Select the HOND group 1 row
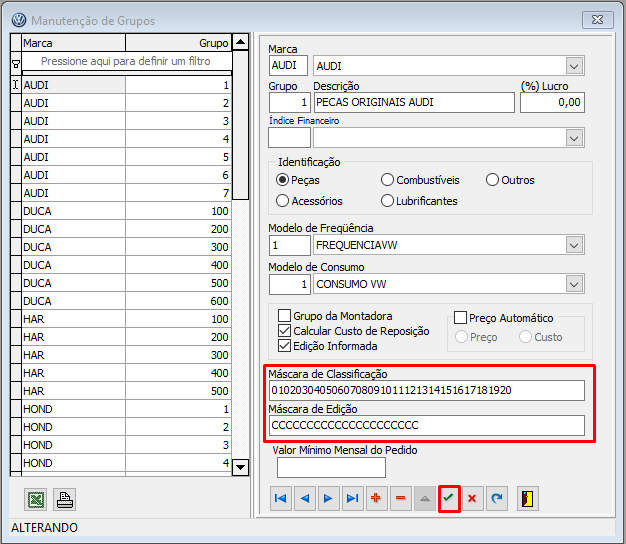 pos(127,409)
